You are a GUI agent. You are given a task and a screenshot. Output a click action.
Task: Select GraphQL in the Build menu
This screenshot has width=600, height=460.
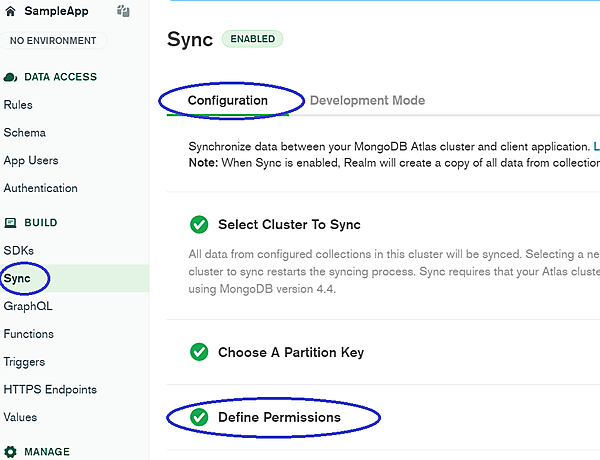pyautogui.click(x=27, y=306)
